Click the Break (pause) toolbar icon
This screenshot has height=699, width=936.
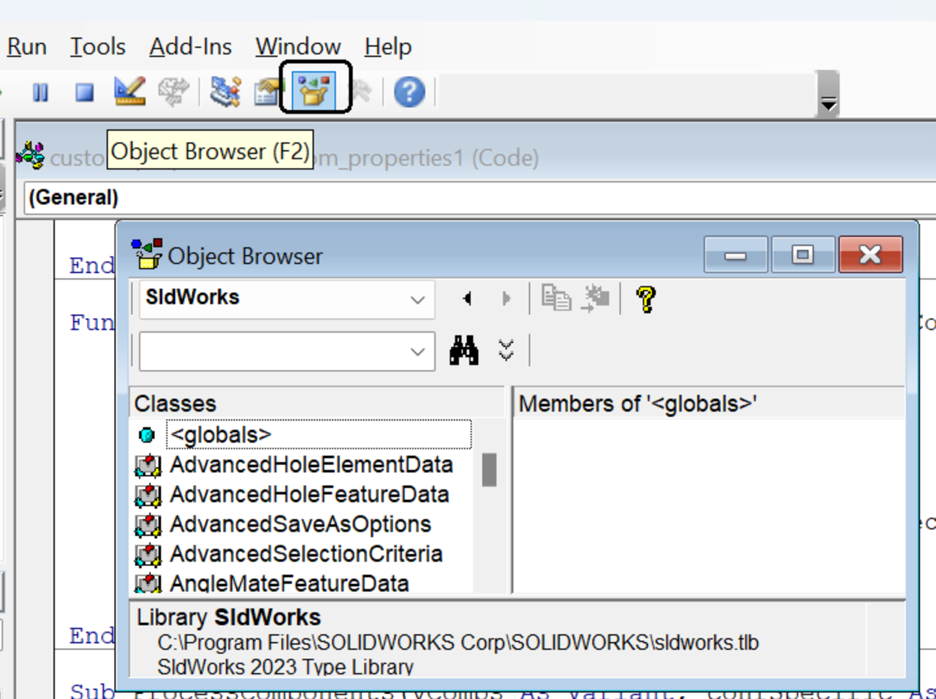click(41, 92)
